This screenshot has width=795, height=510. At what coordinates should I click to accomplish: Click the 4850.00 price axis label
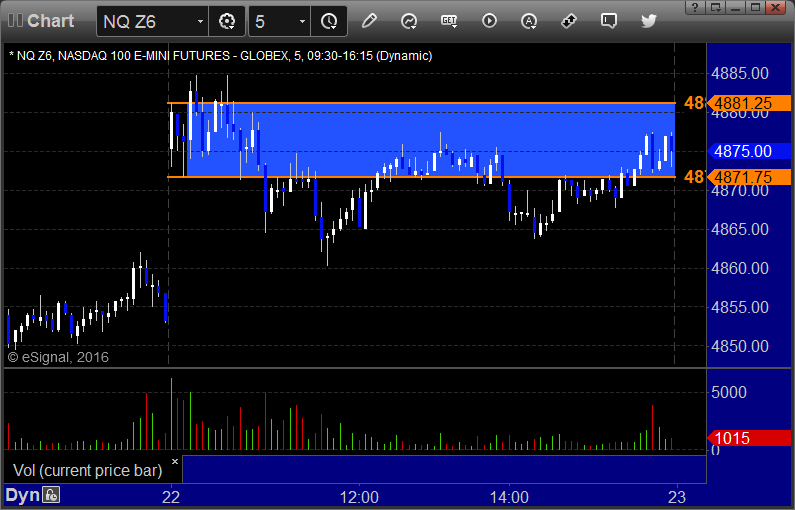click(740, 346)
